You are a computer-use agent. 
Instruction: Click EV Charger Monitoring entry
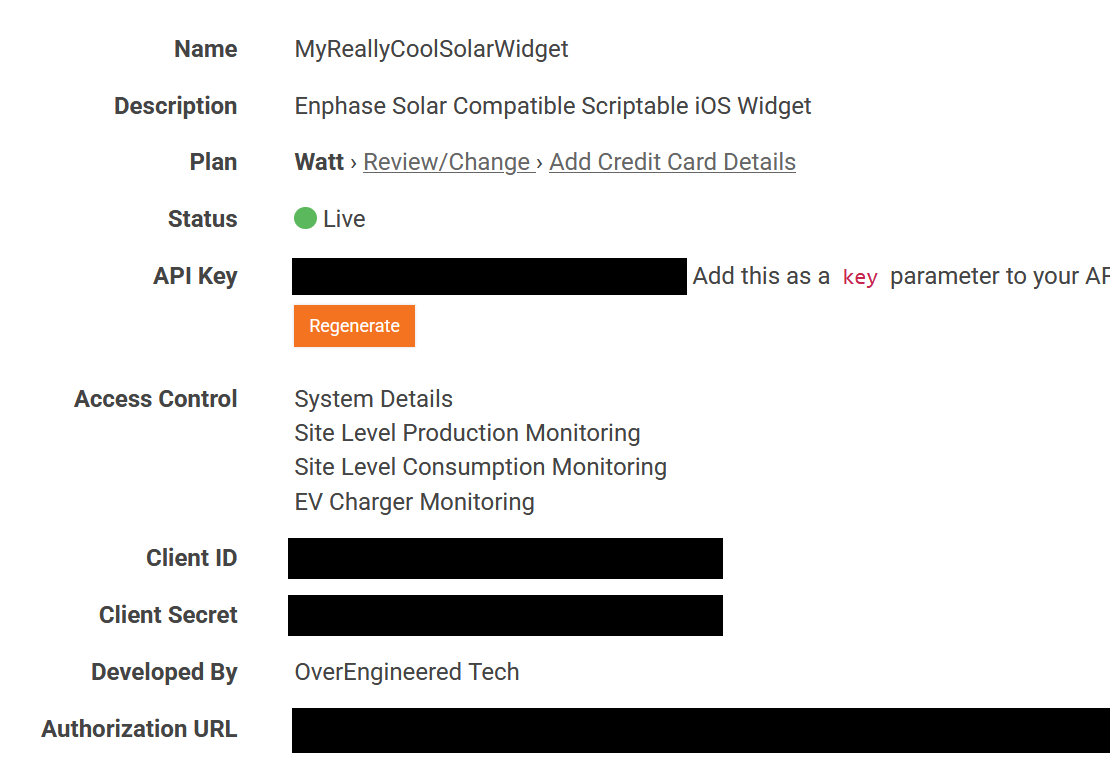click(x=414, y=502)
